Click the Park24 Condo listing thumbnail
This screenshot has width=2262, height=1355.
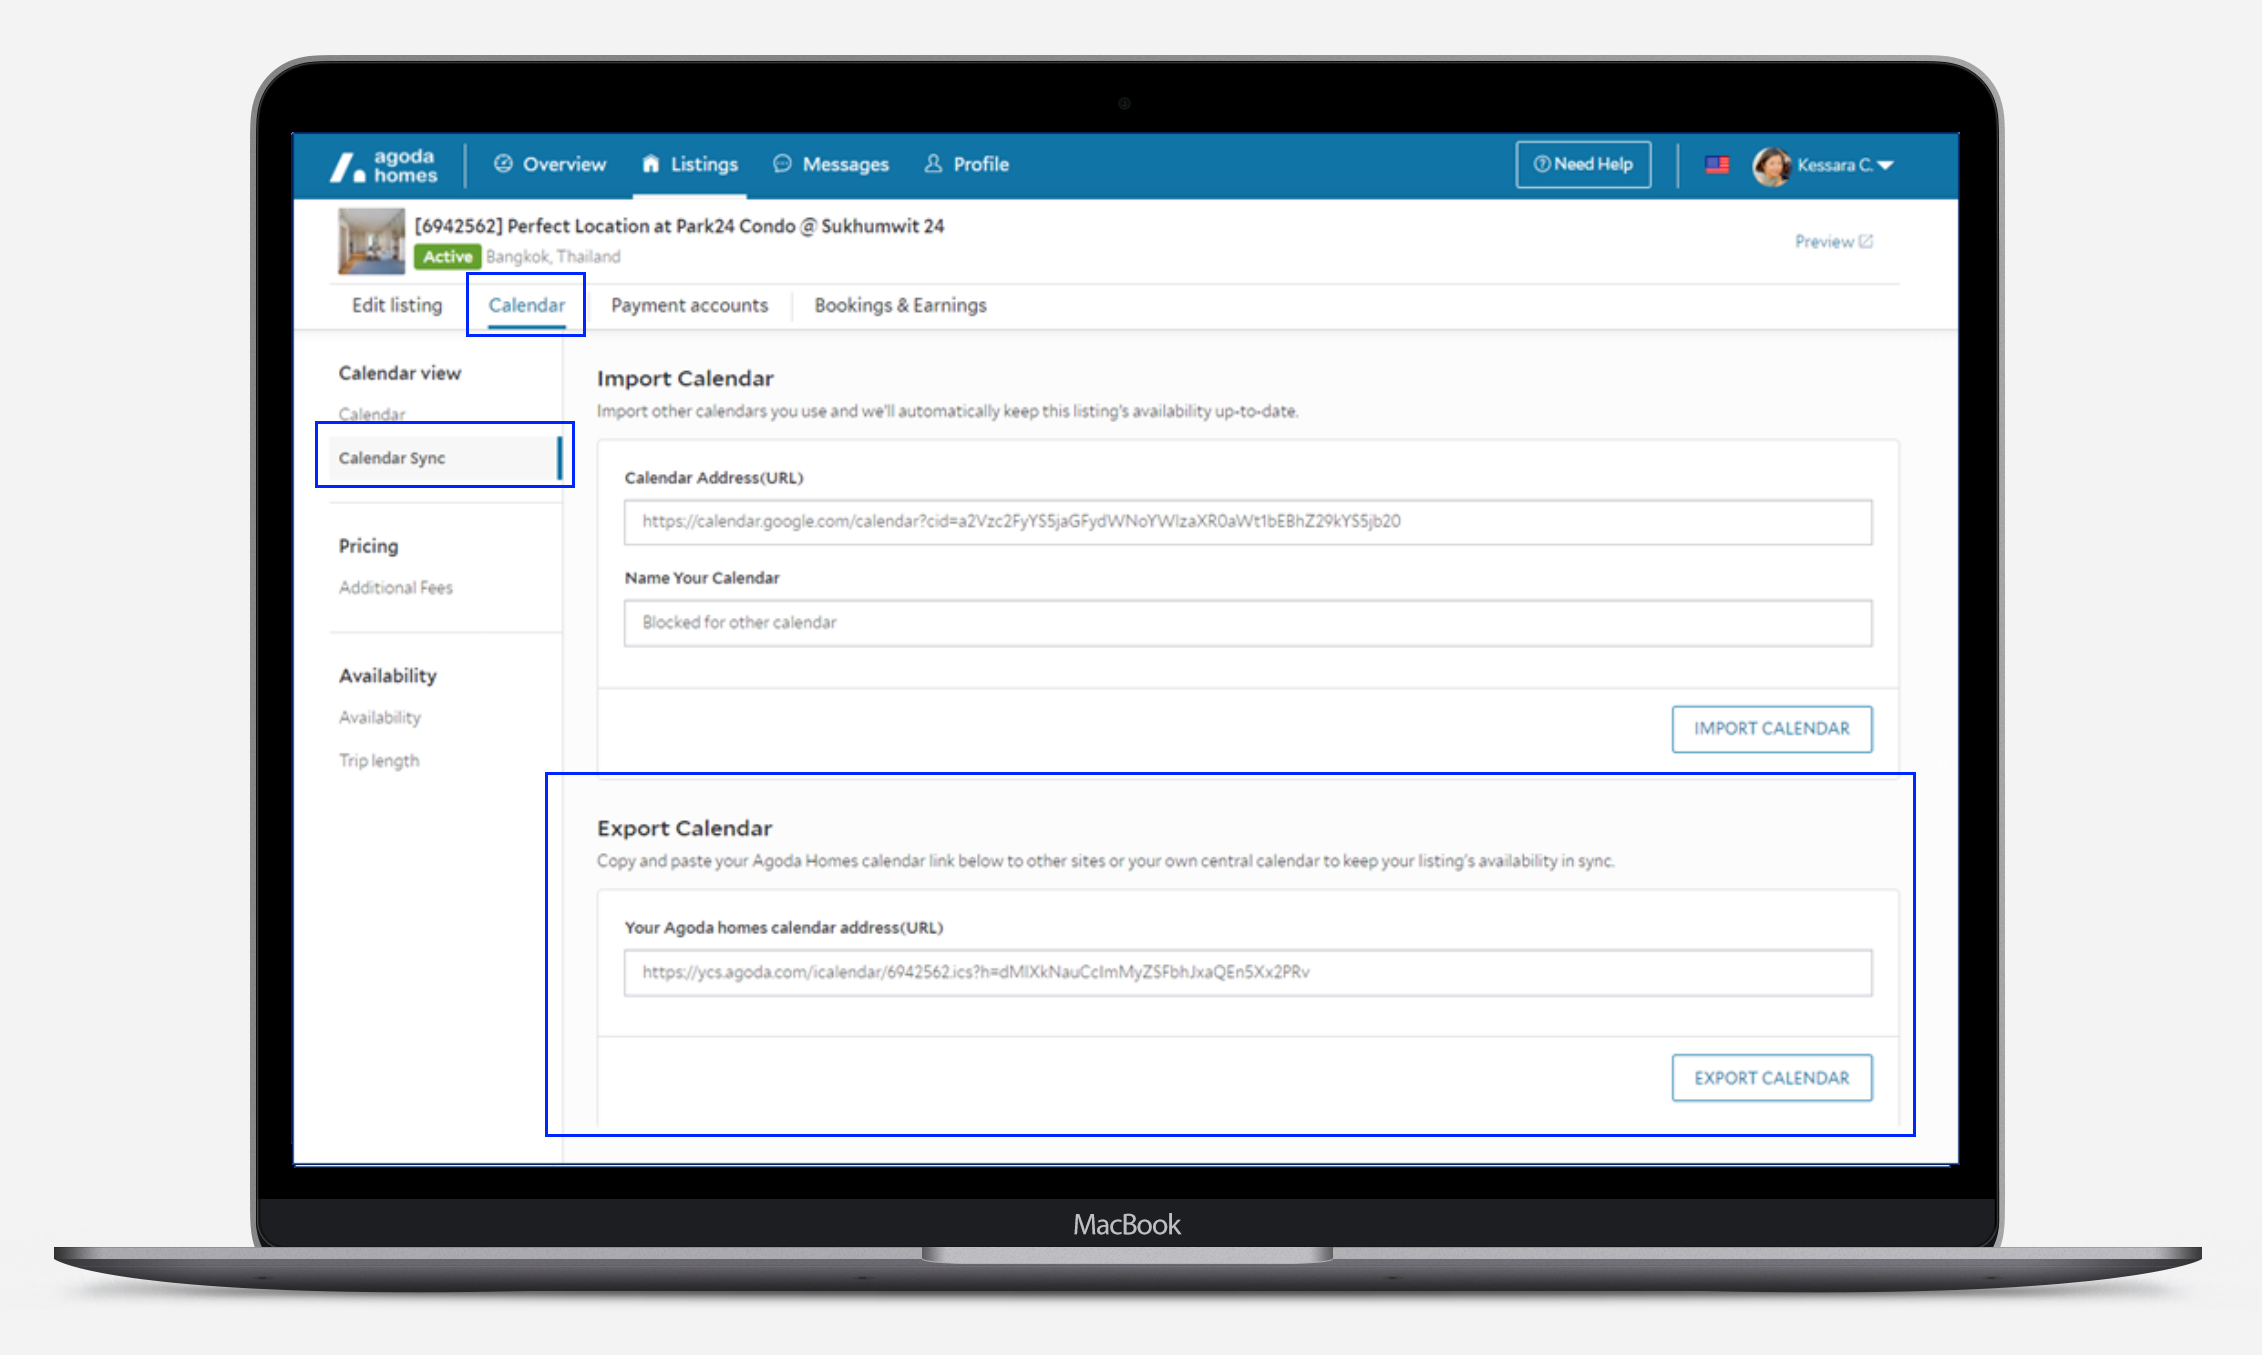pyautogui.click(x=371, y=241)
